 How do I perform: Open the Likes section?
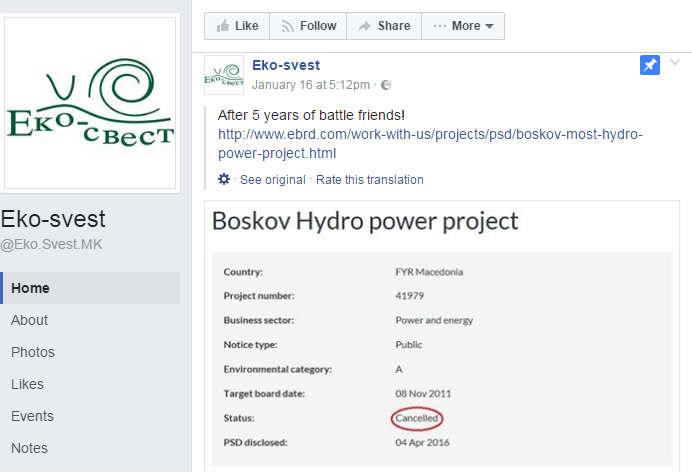[27, 384]
